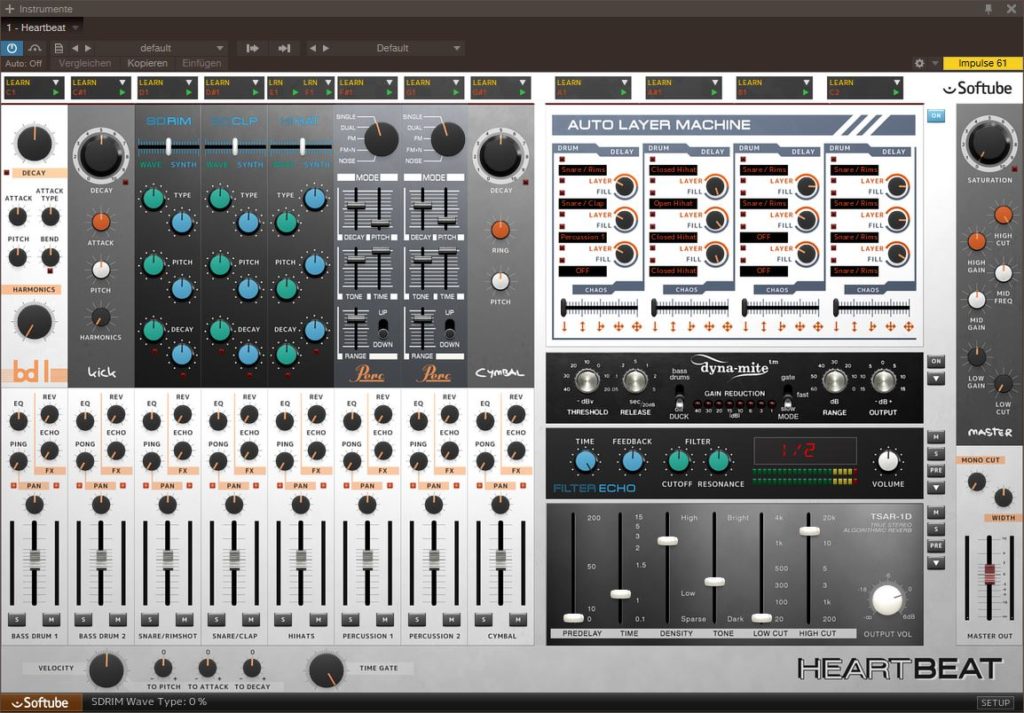The image size is (1024, 713).
Task: Expand the dyna-mite routing arrow below ON
Action: point(936,379)
